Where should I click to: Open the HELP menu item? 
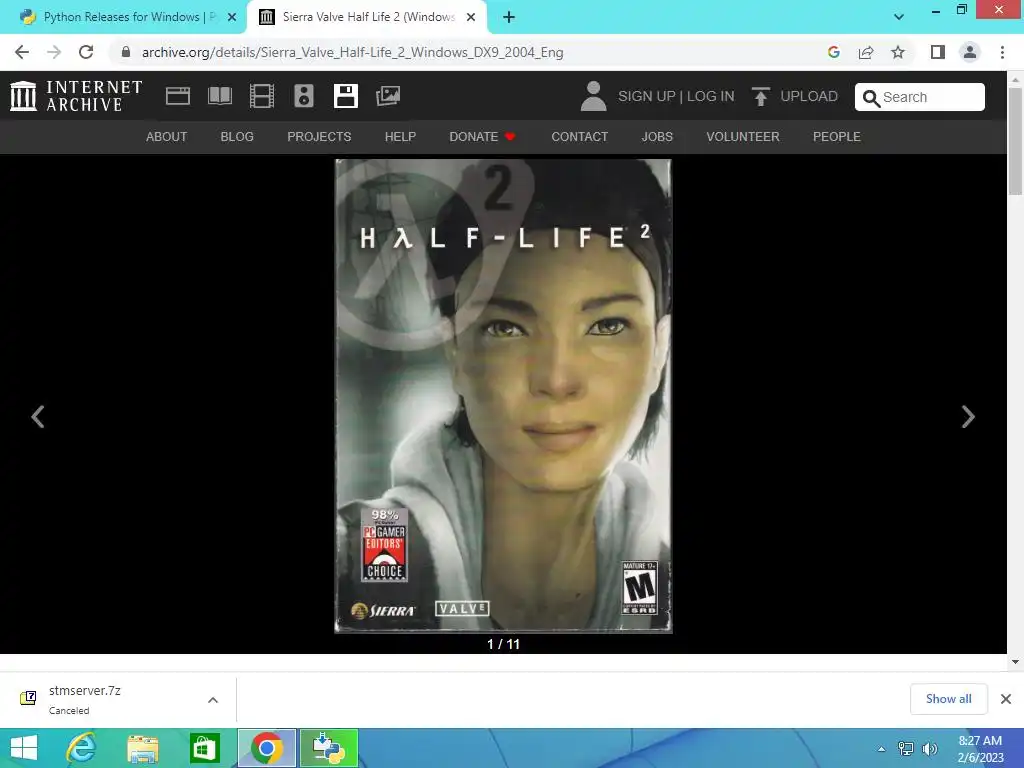coord(400,136)
